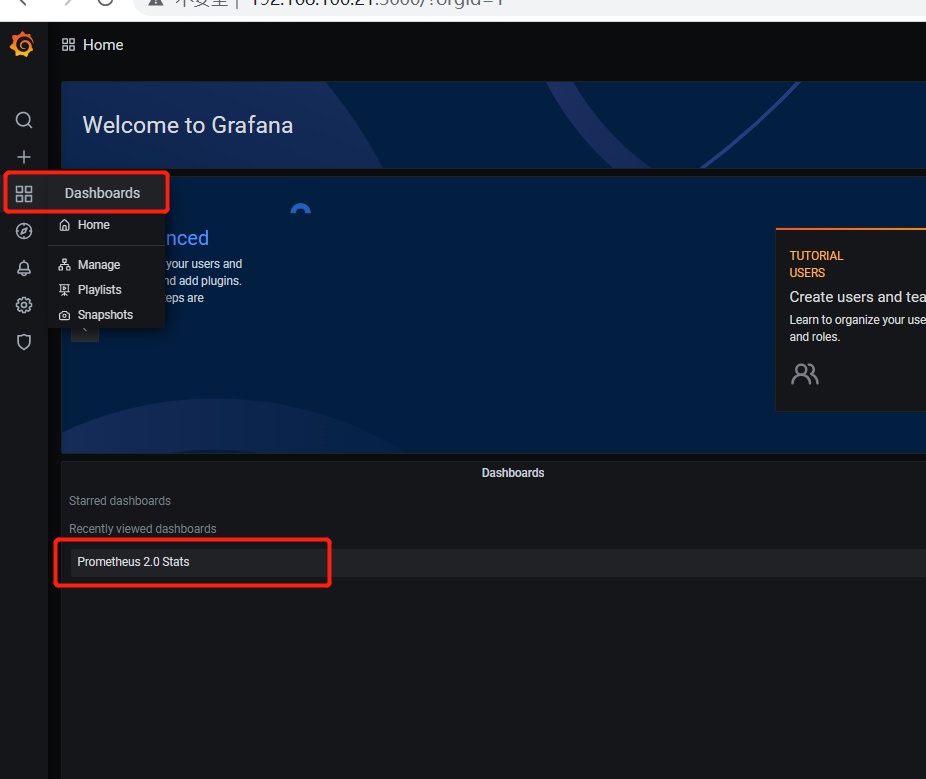The height and width of the screenshot is (779, 926).
Task: Click the Welcome to Grafana heading
Action: [x=188, y=125]
